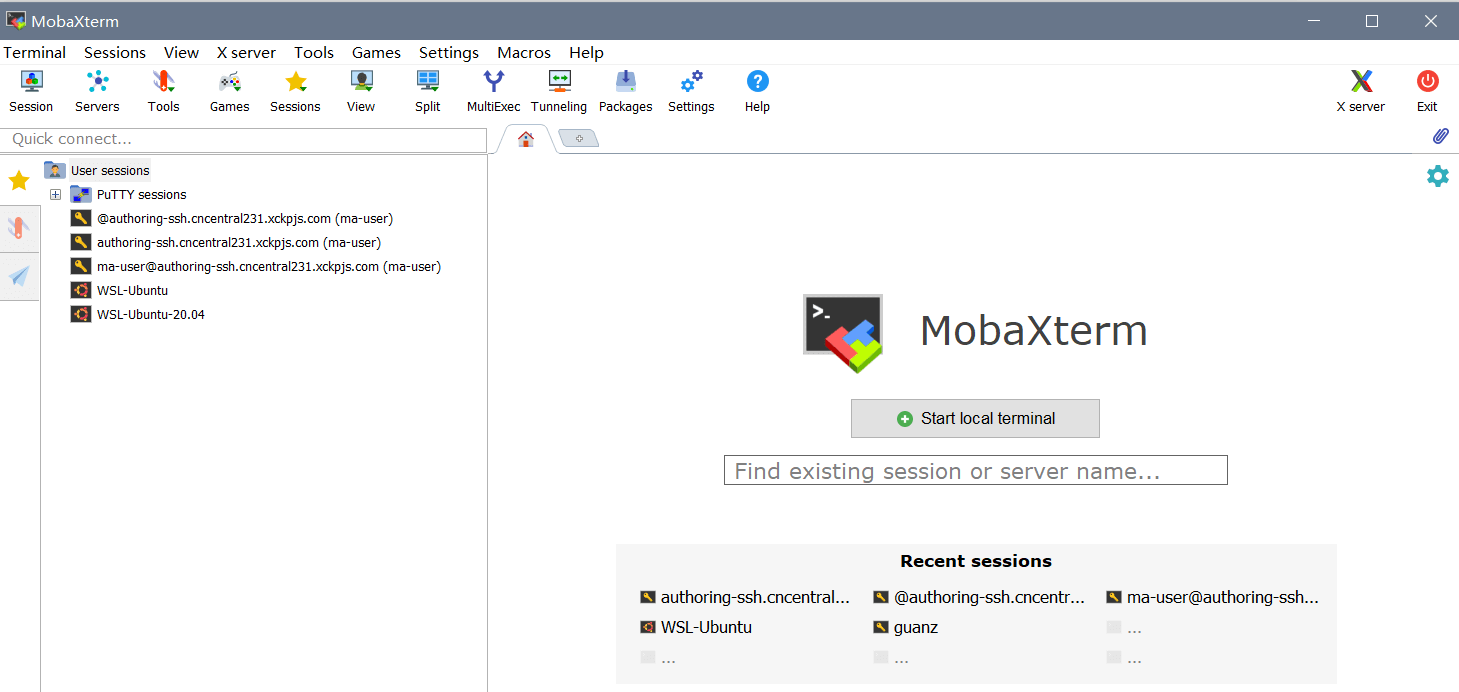Open the paperclip attach icon
Screen dimensions: 1459x692
tap(1441, 136)
